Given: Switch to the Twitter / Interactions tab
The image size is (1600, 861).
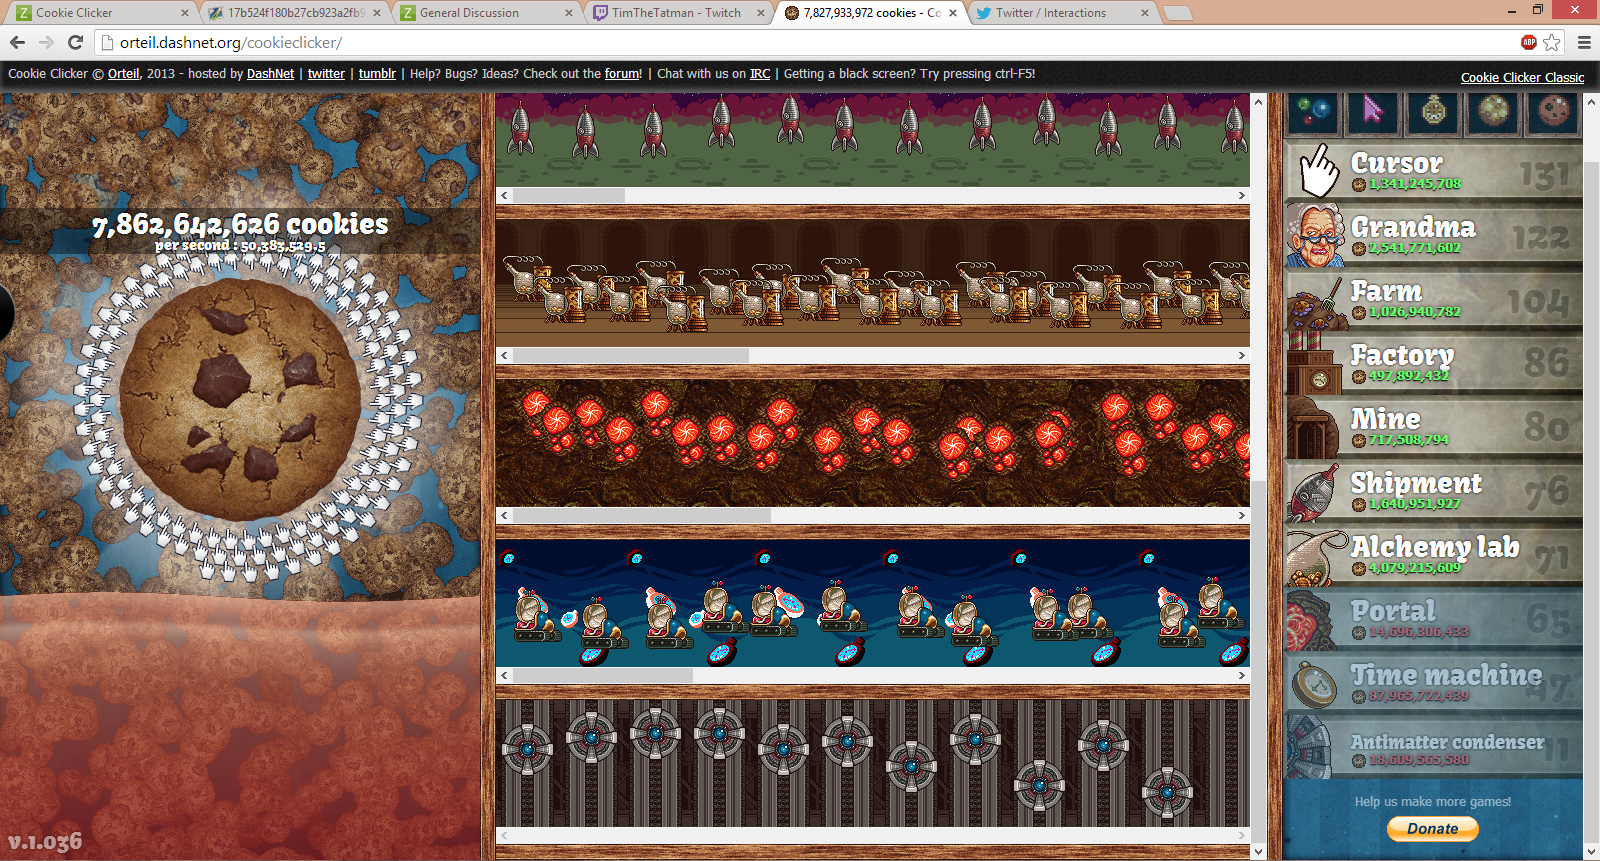Looking at the screenshot, I should 1061,13.
